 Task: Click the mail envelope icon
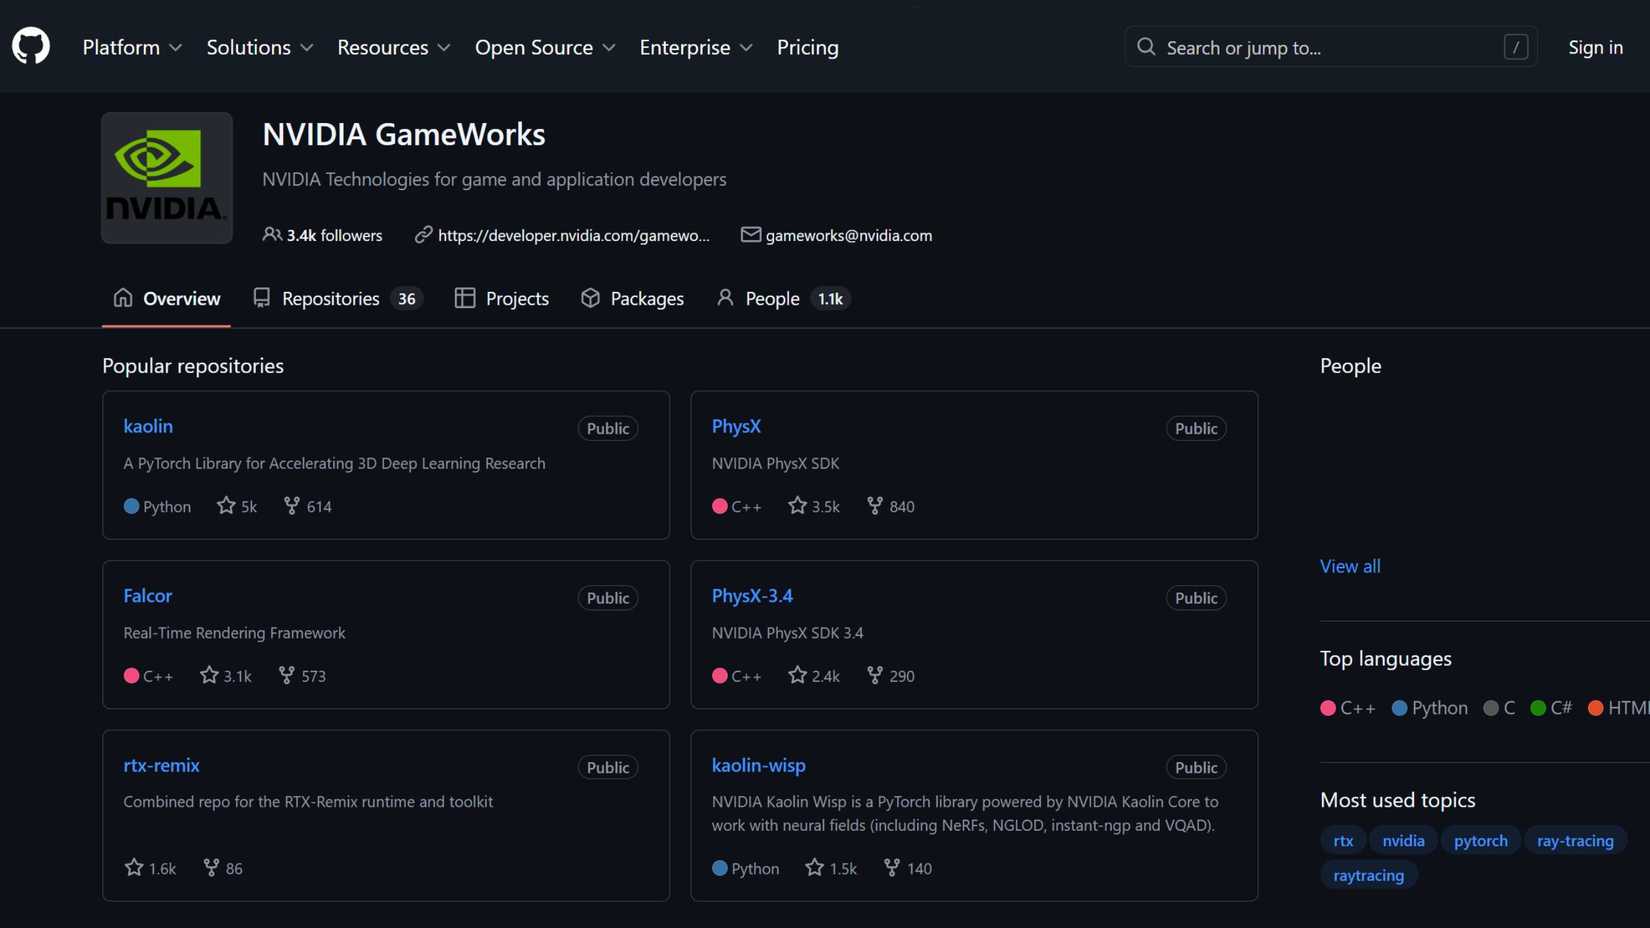(x=750, y=235)
